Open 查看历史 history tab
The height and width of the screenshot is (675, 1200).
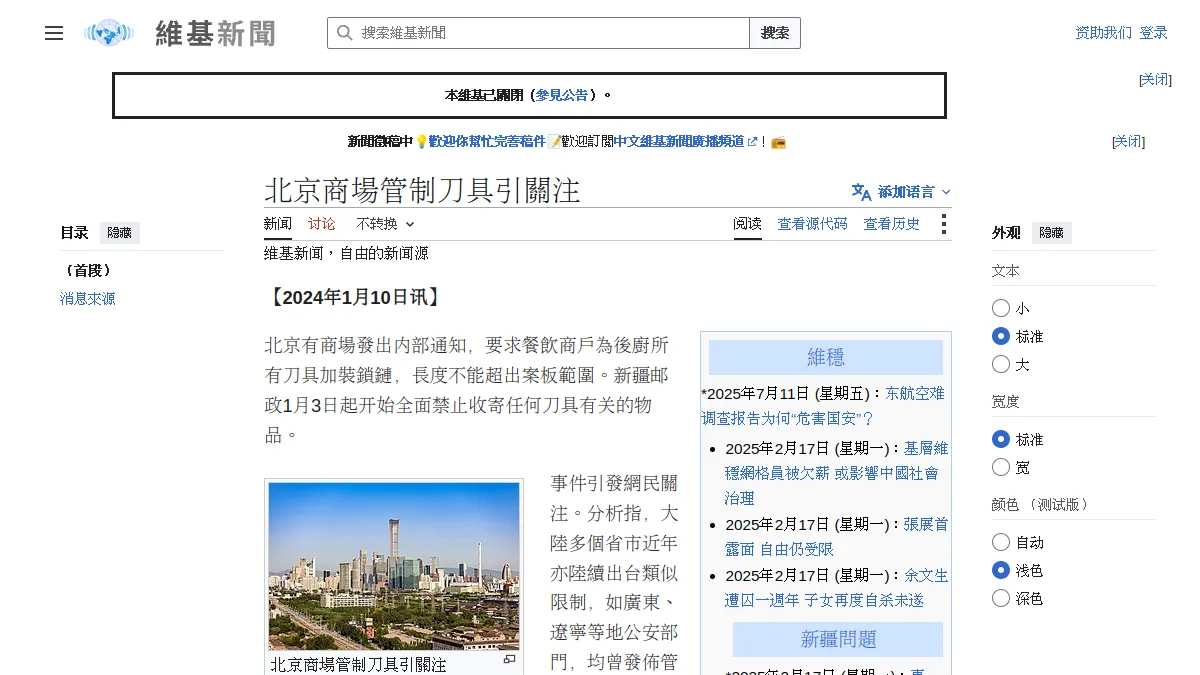click(892, 224)
